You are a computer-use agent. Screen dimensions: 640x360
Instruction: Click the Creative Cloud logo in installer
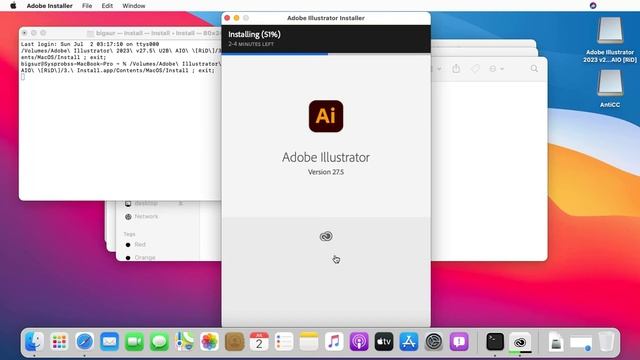point(326,236)
